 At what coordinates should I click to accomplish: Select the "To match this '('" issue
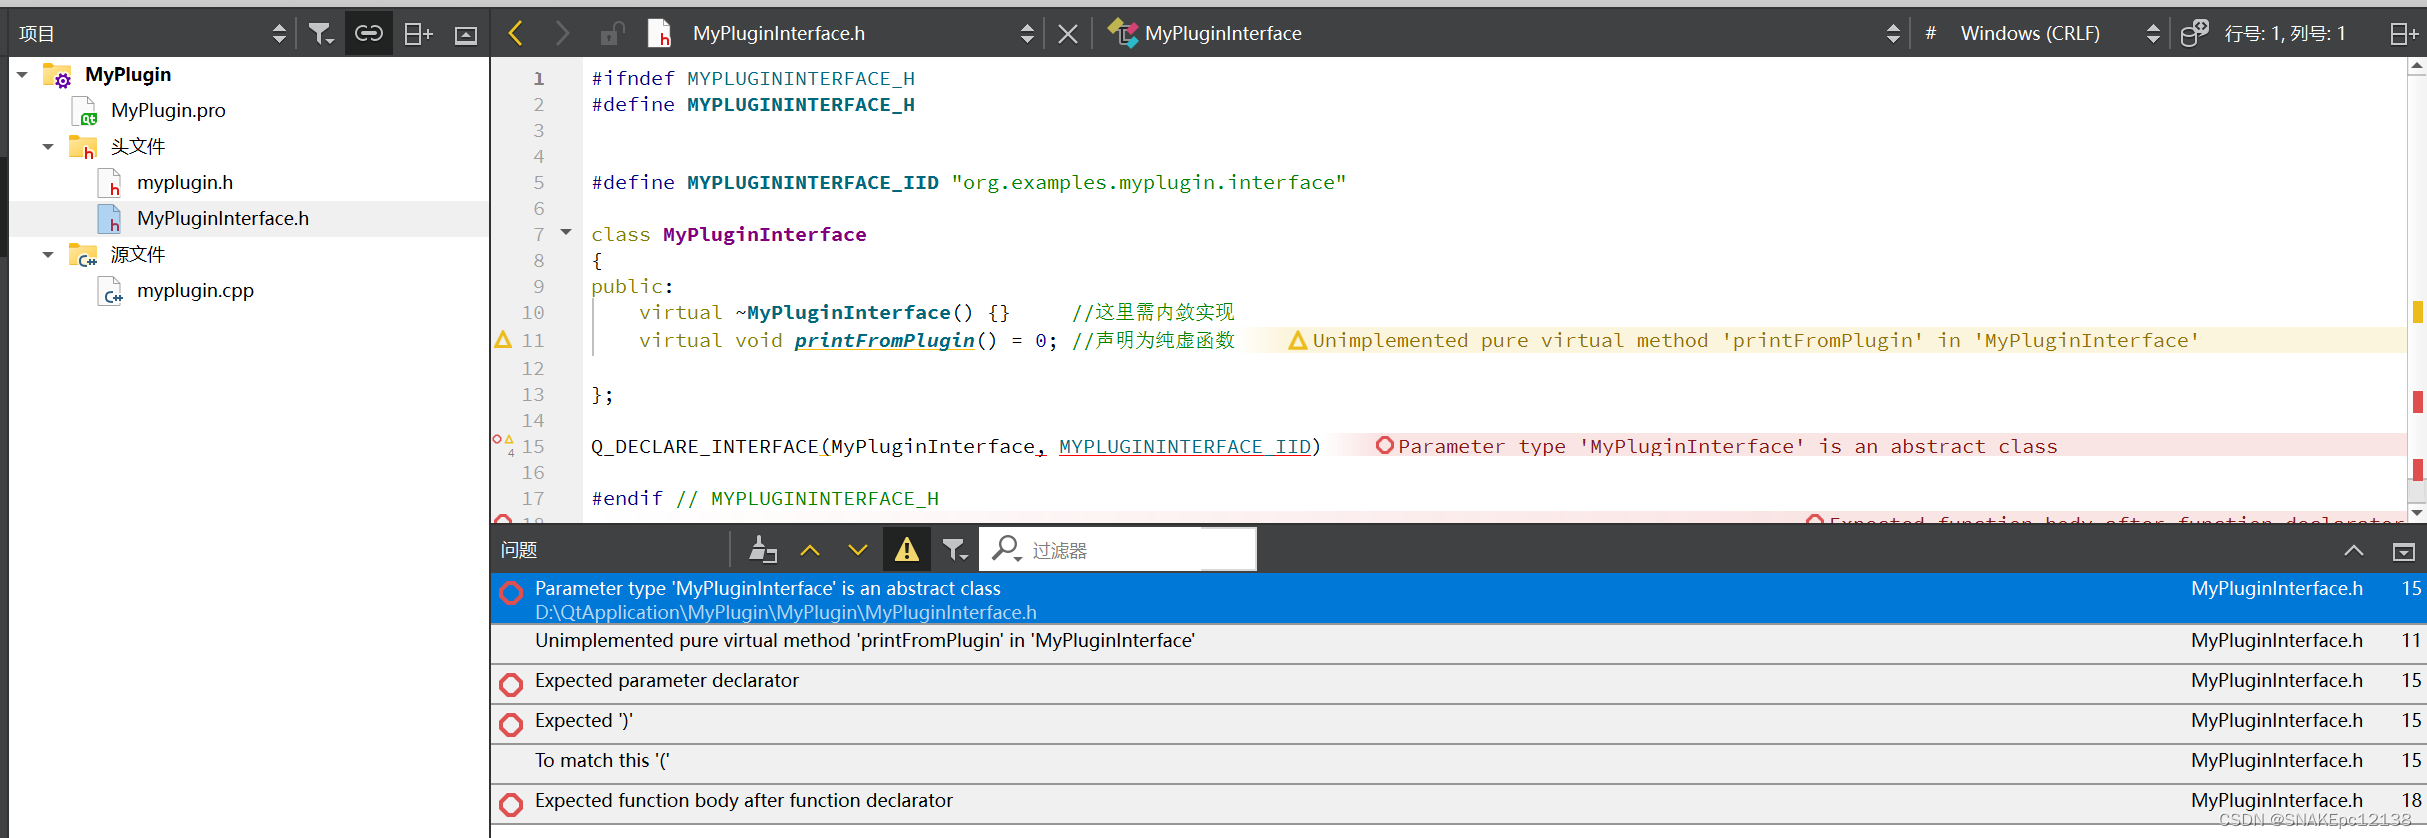pyautogui.click(x=1458, y=762)
